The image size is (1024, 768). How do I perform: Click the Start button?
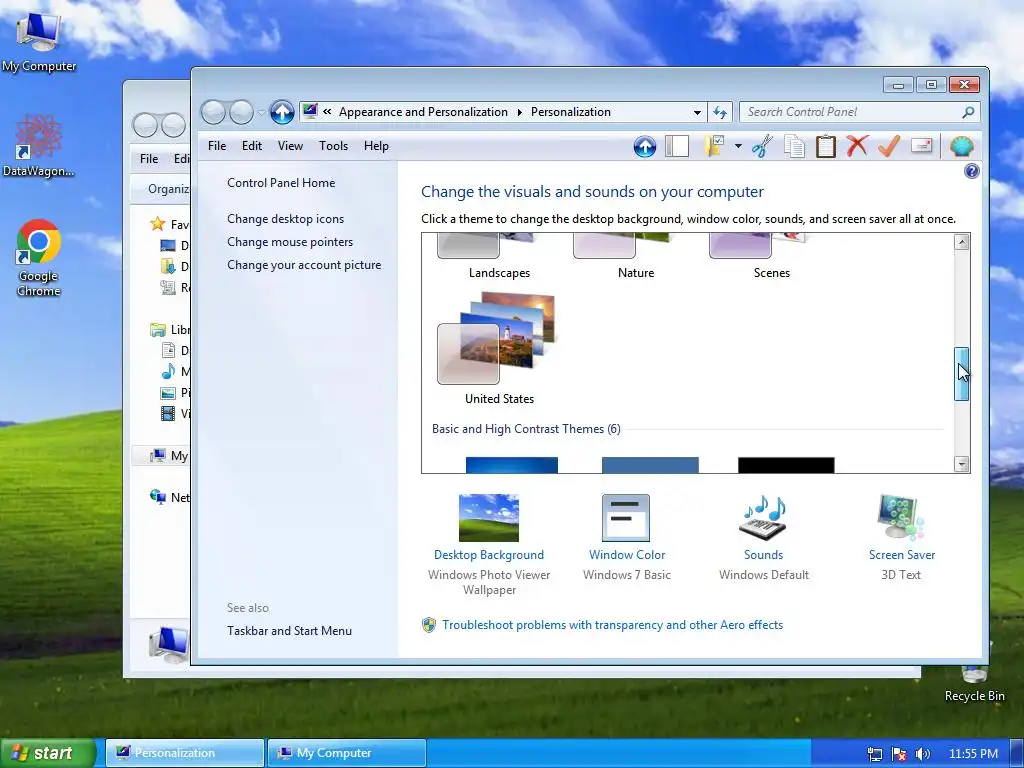point(48,753)
